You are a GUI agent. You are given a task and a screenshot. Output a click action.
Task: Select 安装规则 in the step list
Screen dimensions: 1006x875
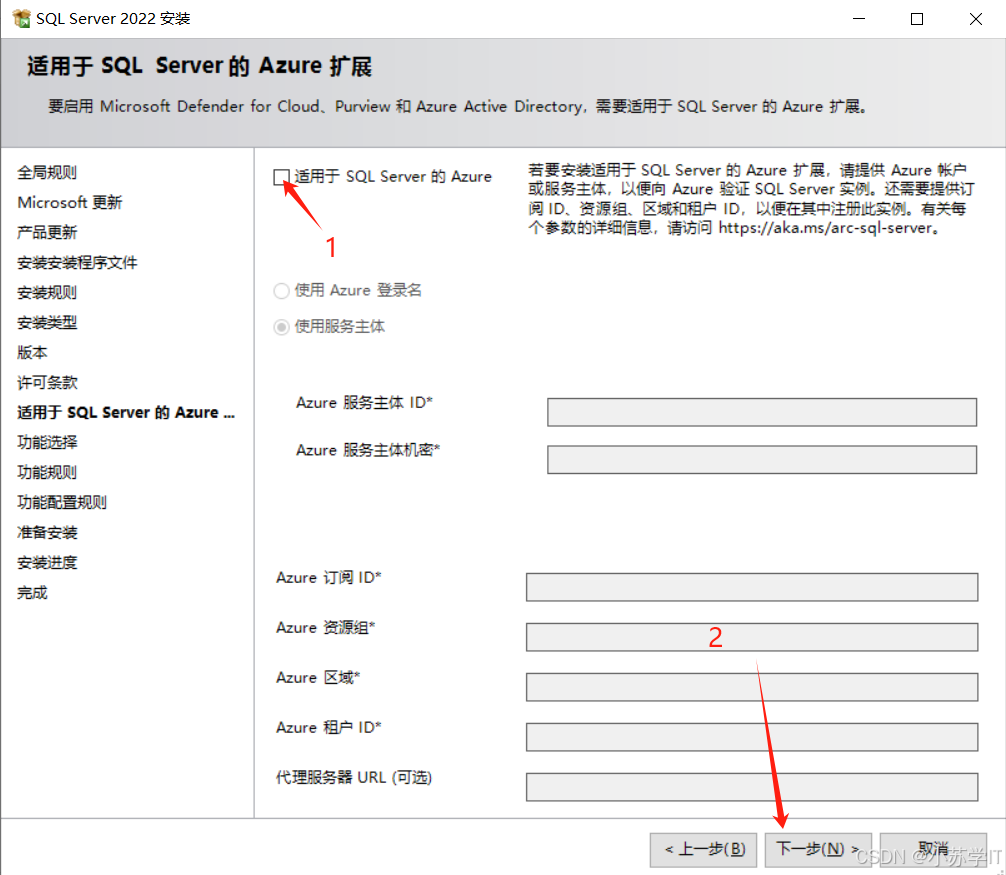47,293
